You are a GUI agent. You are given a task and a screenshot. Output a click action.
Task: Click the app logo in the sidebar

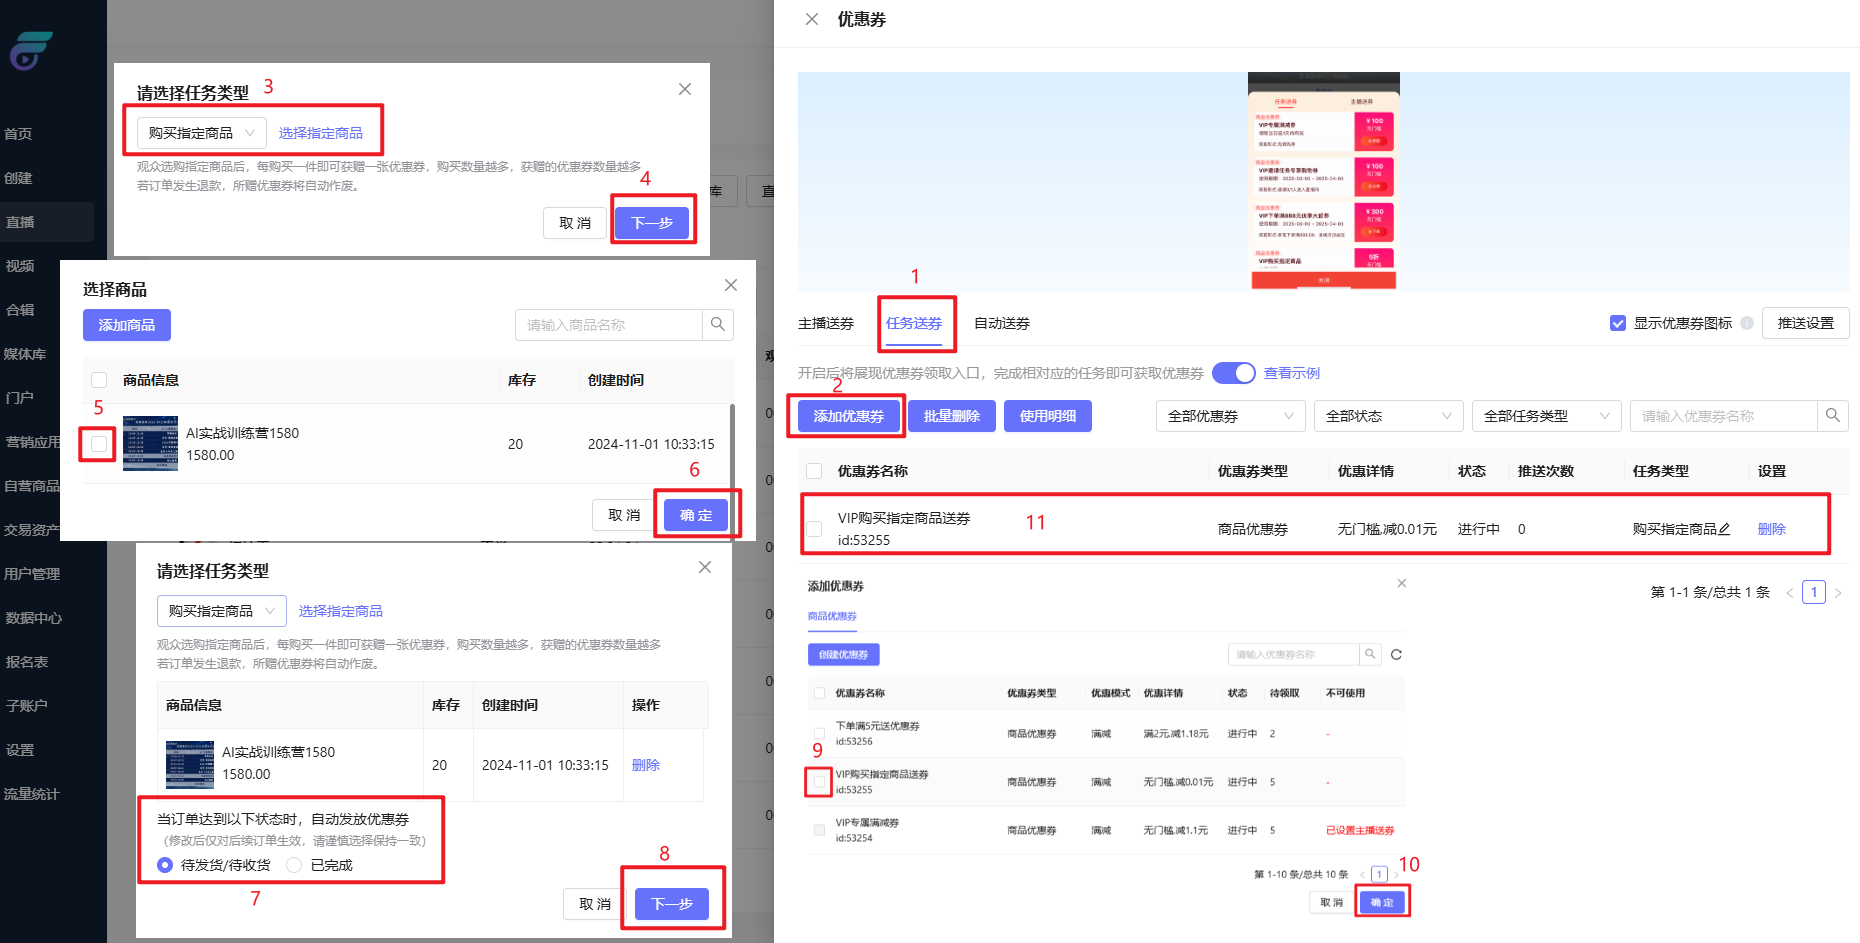click(30, 50)
